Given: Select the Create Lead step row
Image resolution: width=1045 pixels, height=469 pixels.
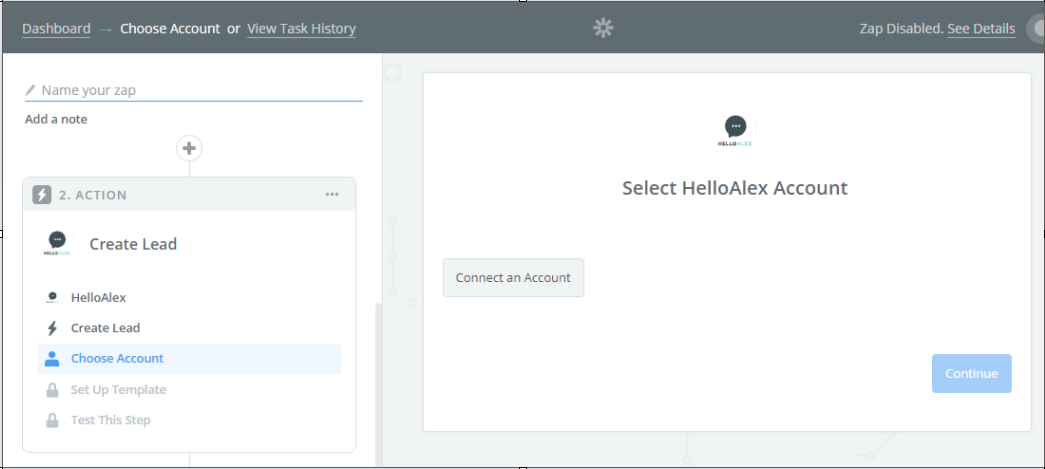Looking at the screenshot, I should pos(189,328).
